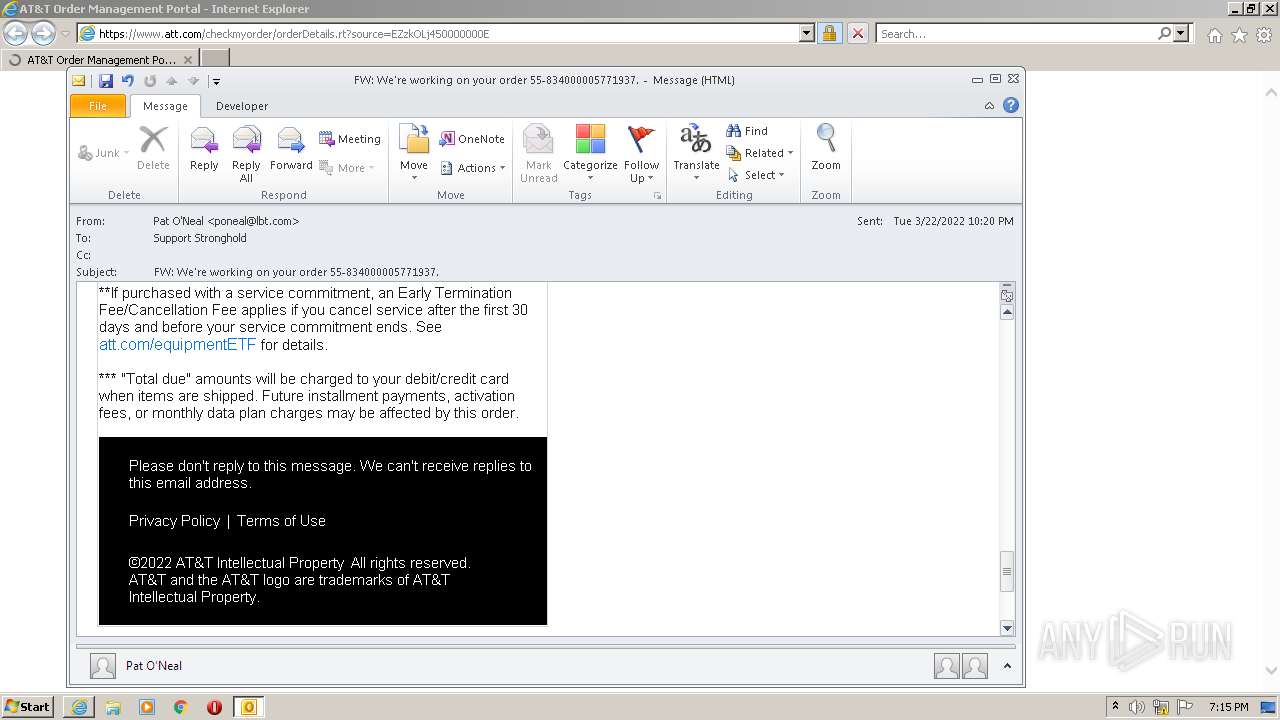This screenshot has width=1280, height=720.
Task: Click Support Stronghold recipient in To field
Action: 199,238
